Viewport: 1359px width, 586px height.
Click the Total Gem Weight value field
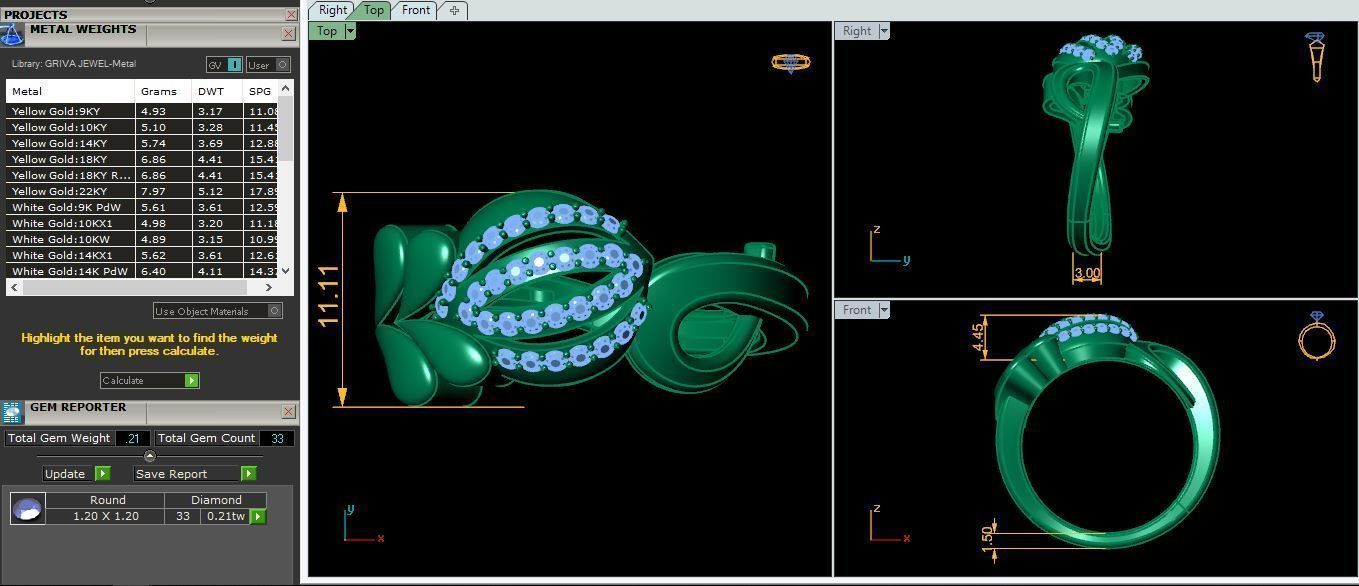click(x=133, y=438)
